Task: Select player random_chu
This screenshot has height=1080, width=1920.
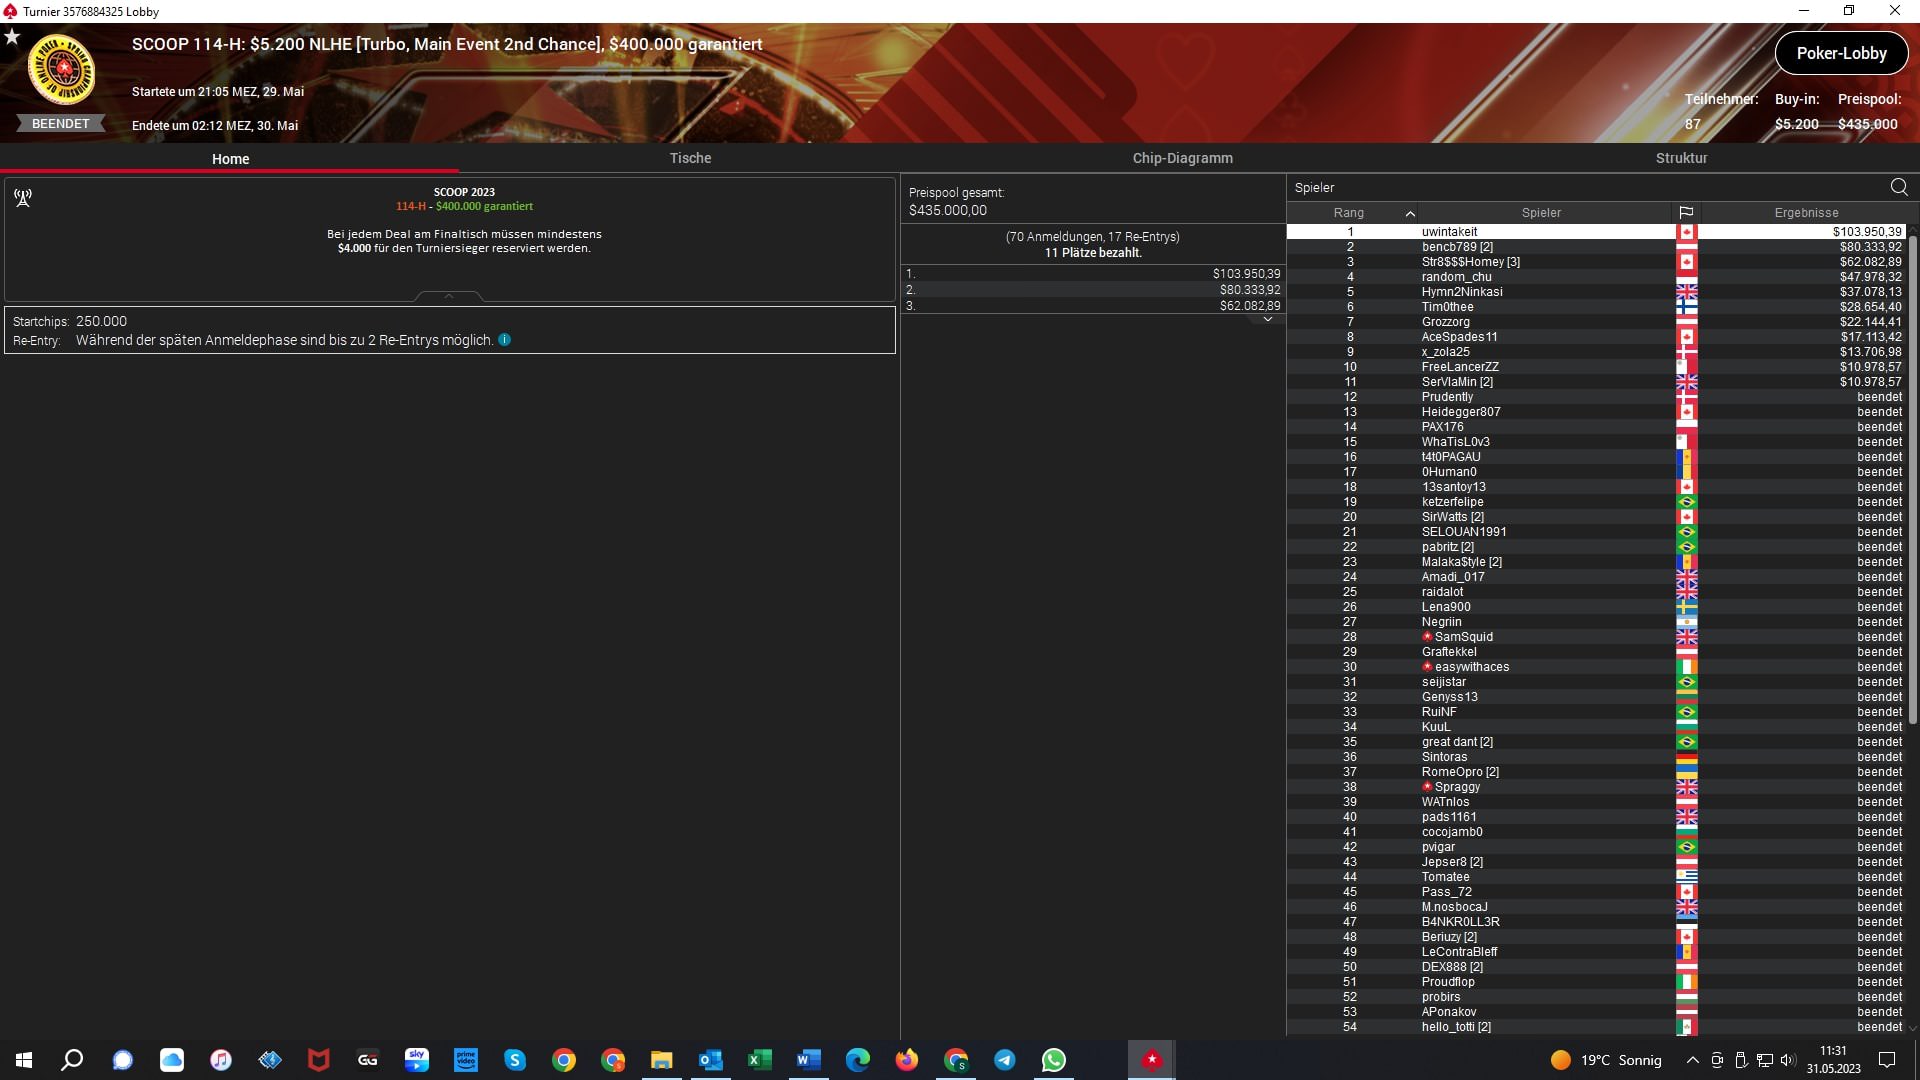Action: (1596, 276)
